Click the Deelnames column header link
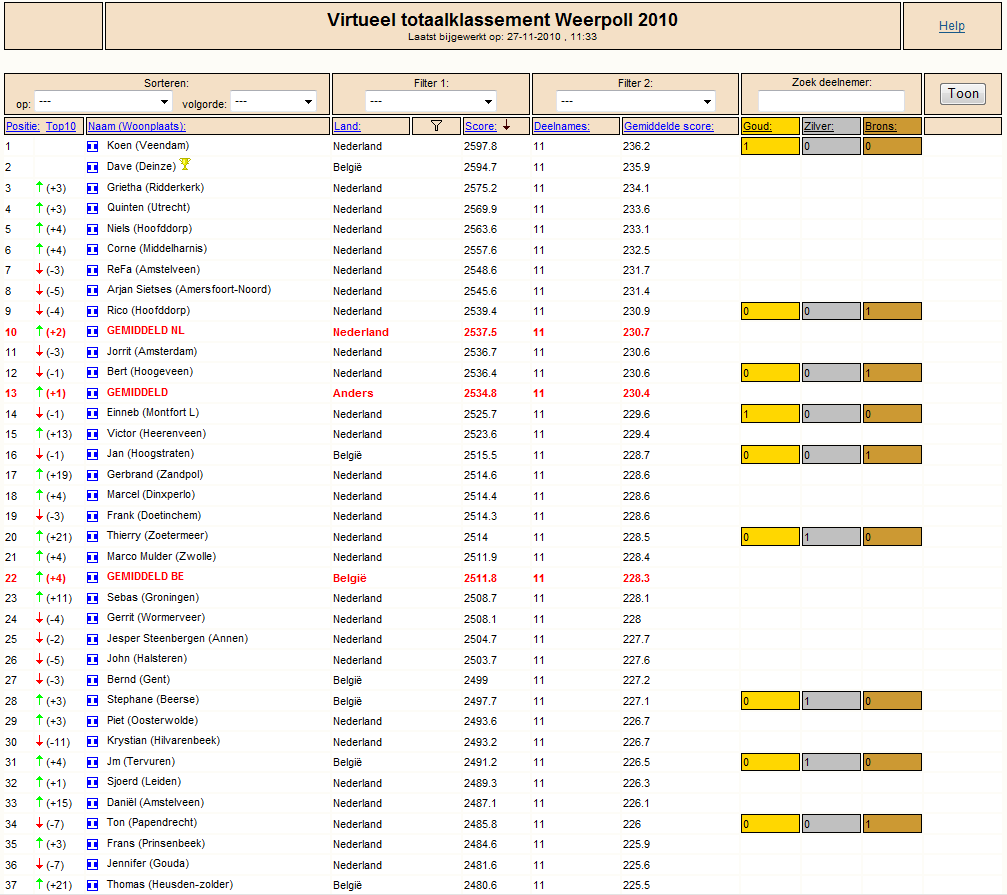The width and height of the screenshot is (1007, 895). click(561, 127)
